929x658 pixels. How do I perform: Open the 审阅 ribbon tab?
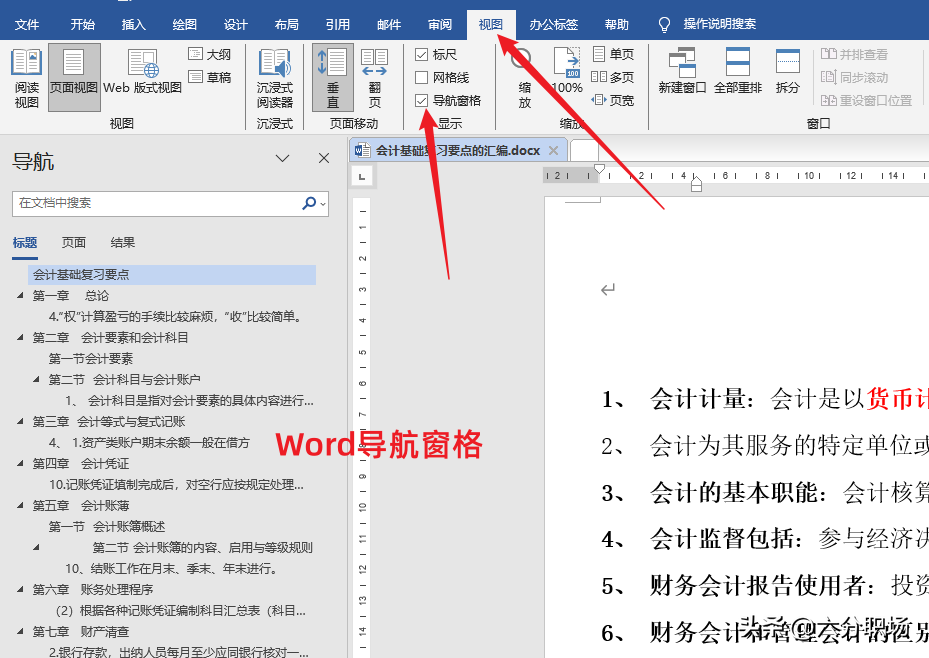[440, 24]
